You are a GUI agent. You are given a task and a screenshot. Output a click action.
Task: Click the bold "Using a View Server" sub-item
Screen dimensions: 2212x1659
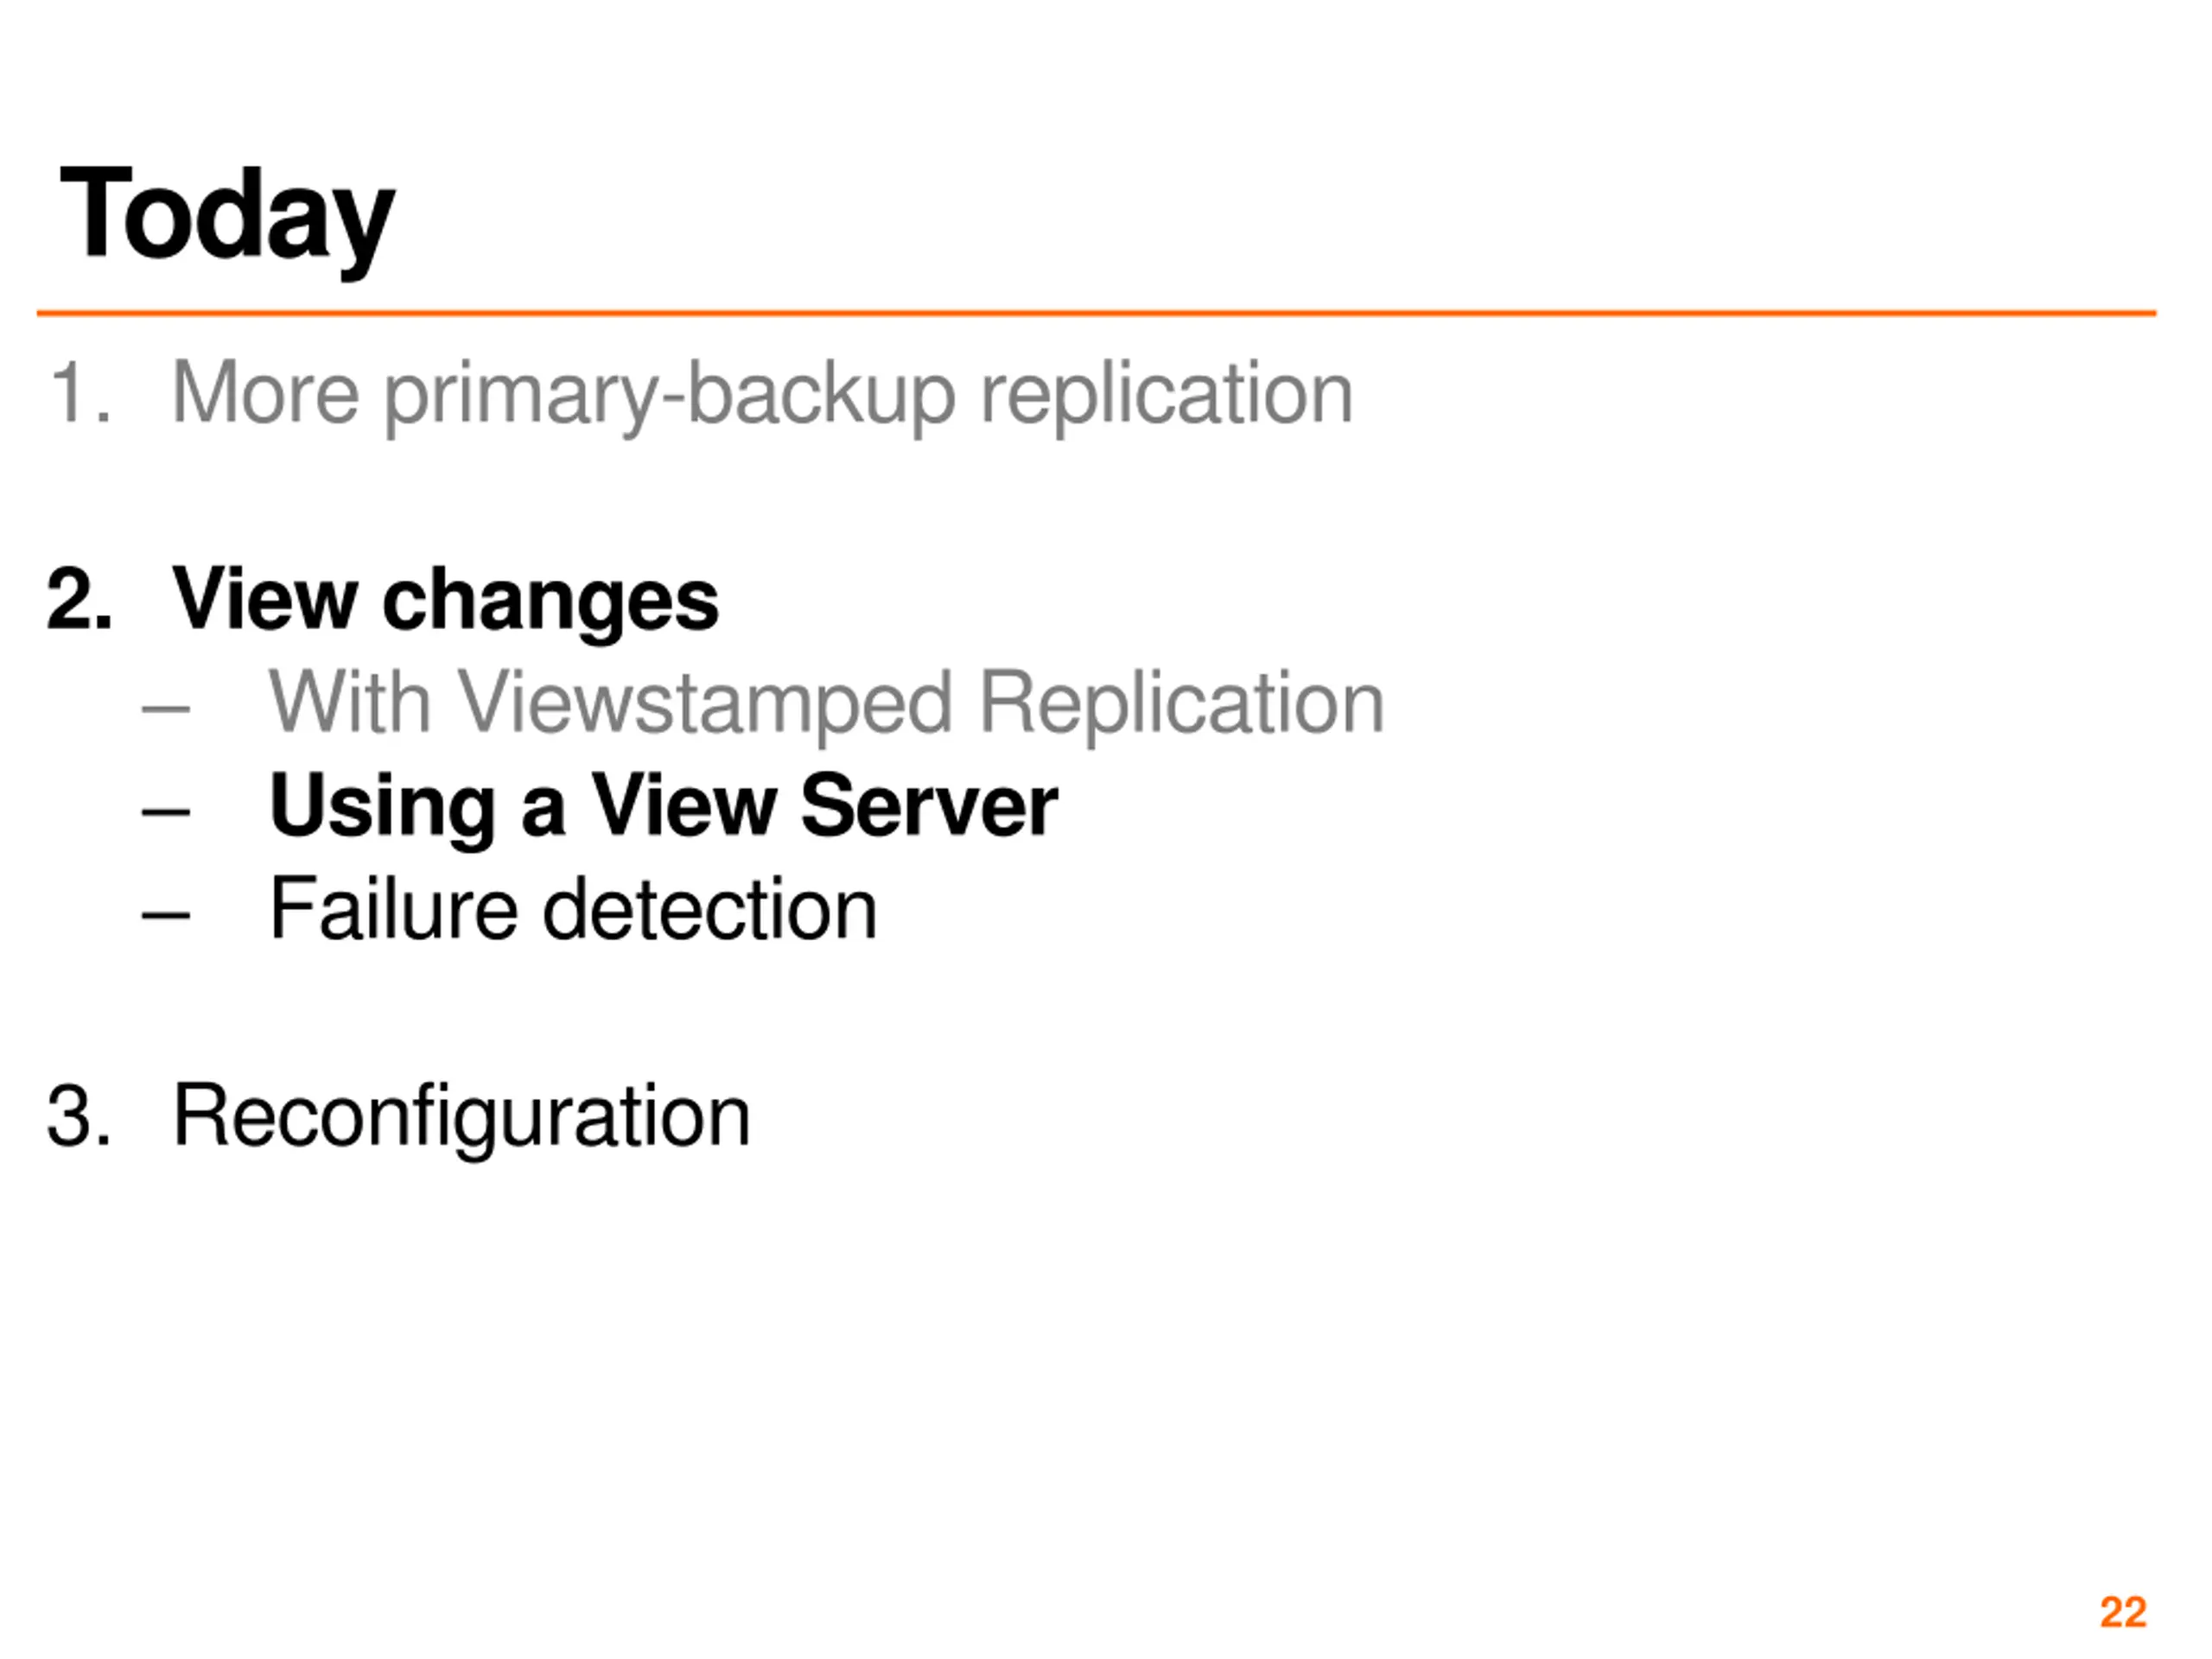point(663,809)
